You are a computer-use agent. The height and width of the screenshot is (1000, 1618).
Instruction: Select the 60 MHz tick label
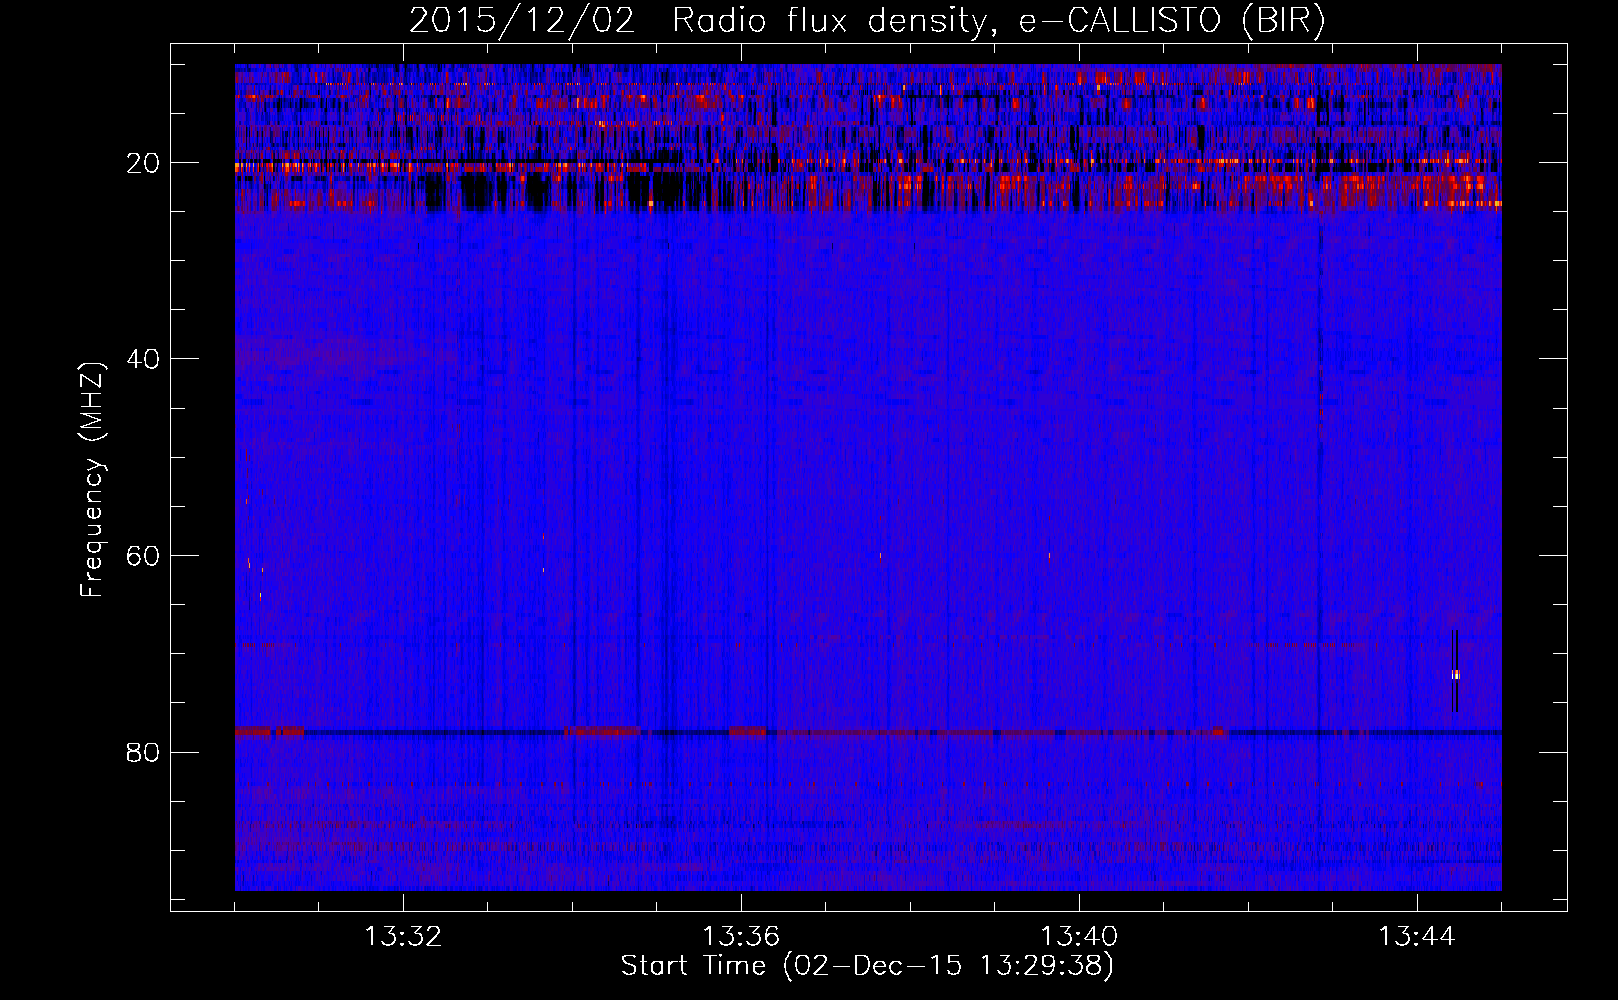(x=143, y=556)
